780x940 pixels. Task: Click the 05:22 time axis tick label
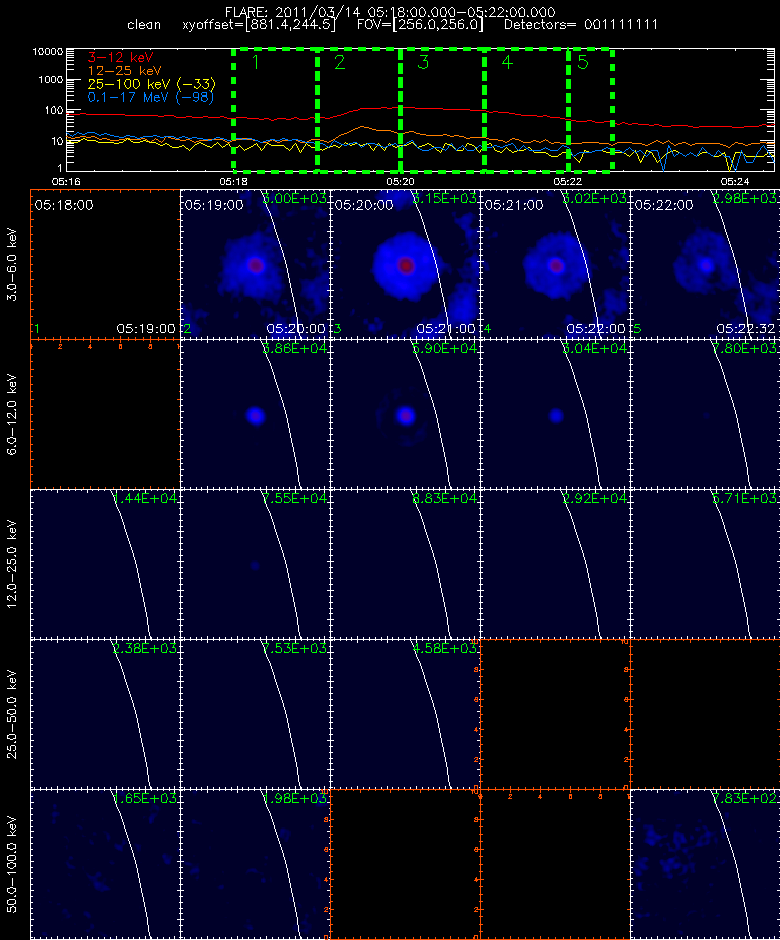567,181
